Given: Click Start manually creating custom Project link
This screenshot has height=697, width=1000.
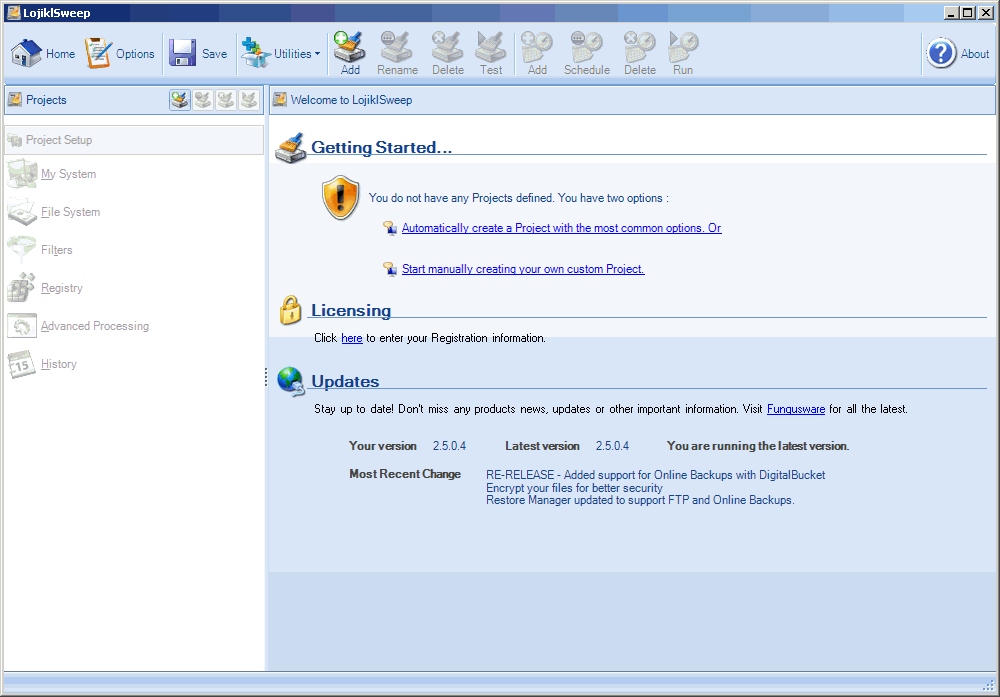Looking at the screenshot, I should 523,269.
